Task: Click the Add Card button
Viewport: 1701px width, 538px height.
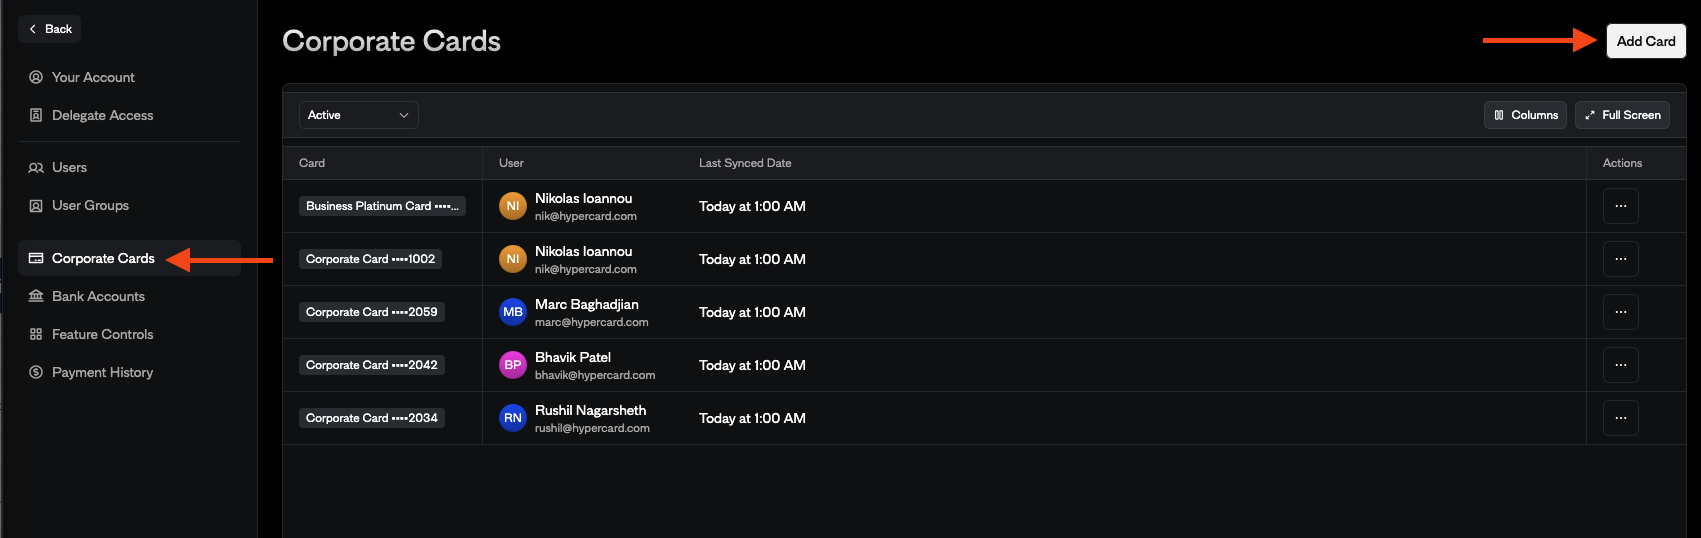Action: click(1645, 41)
